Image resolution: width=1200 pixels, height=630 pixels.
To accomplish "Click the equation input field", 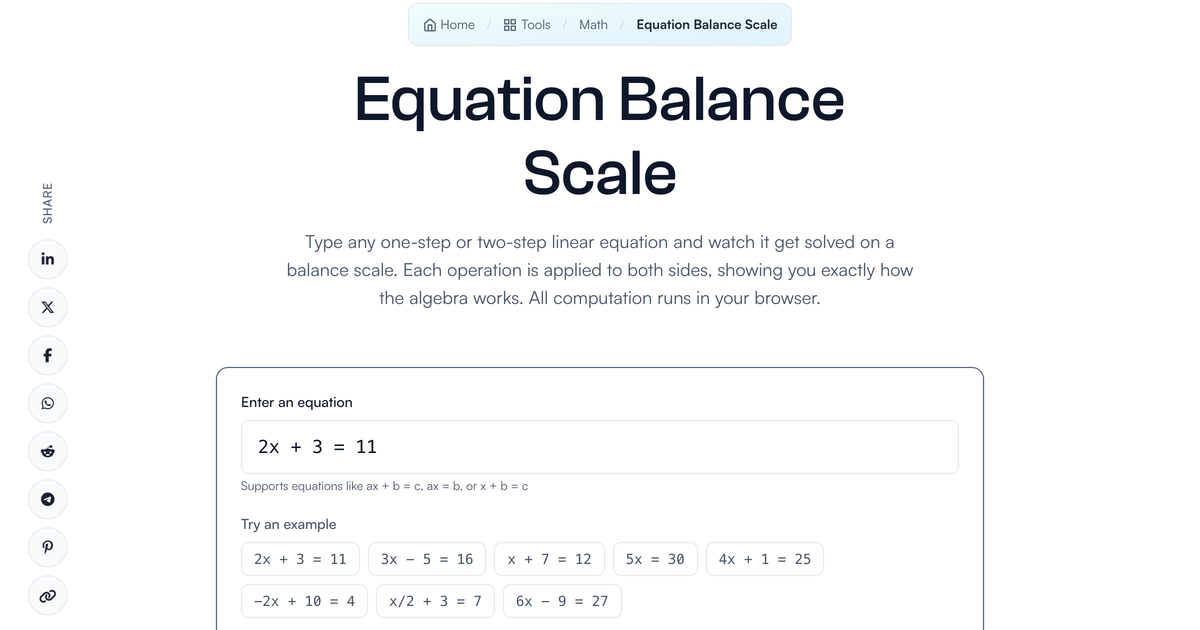I will coord(600,447).
